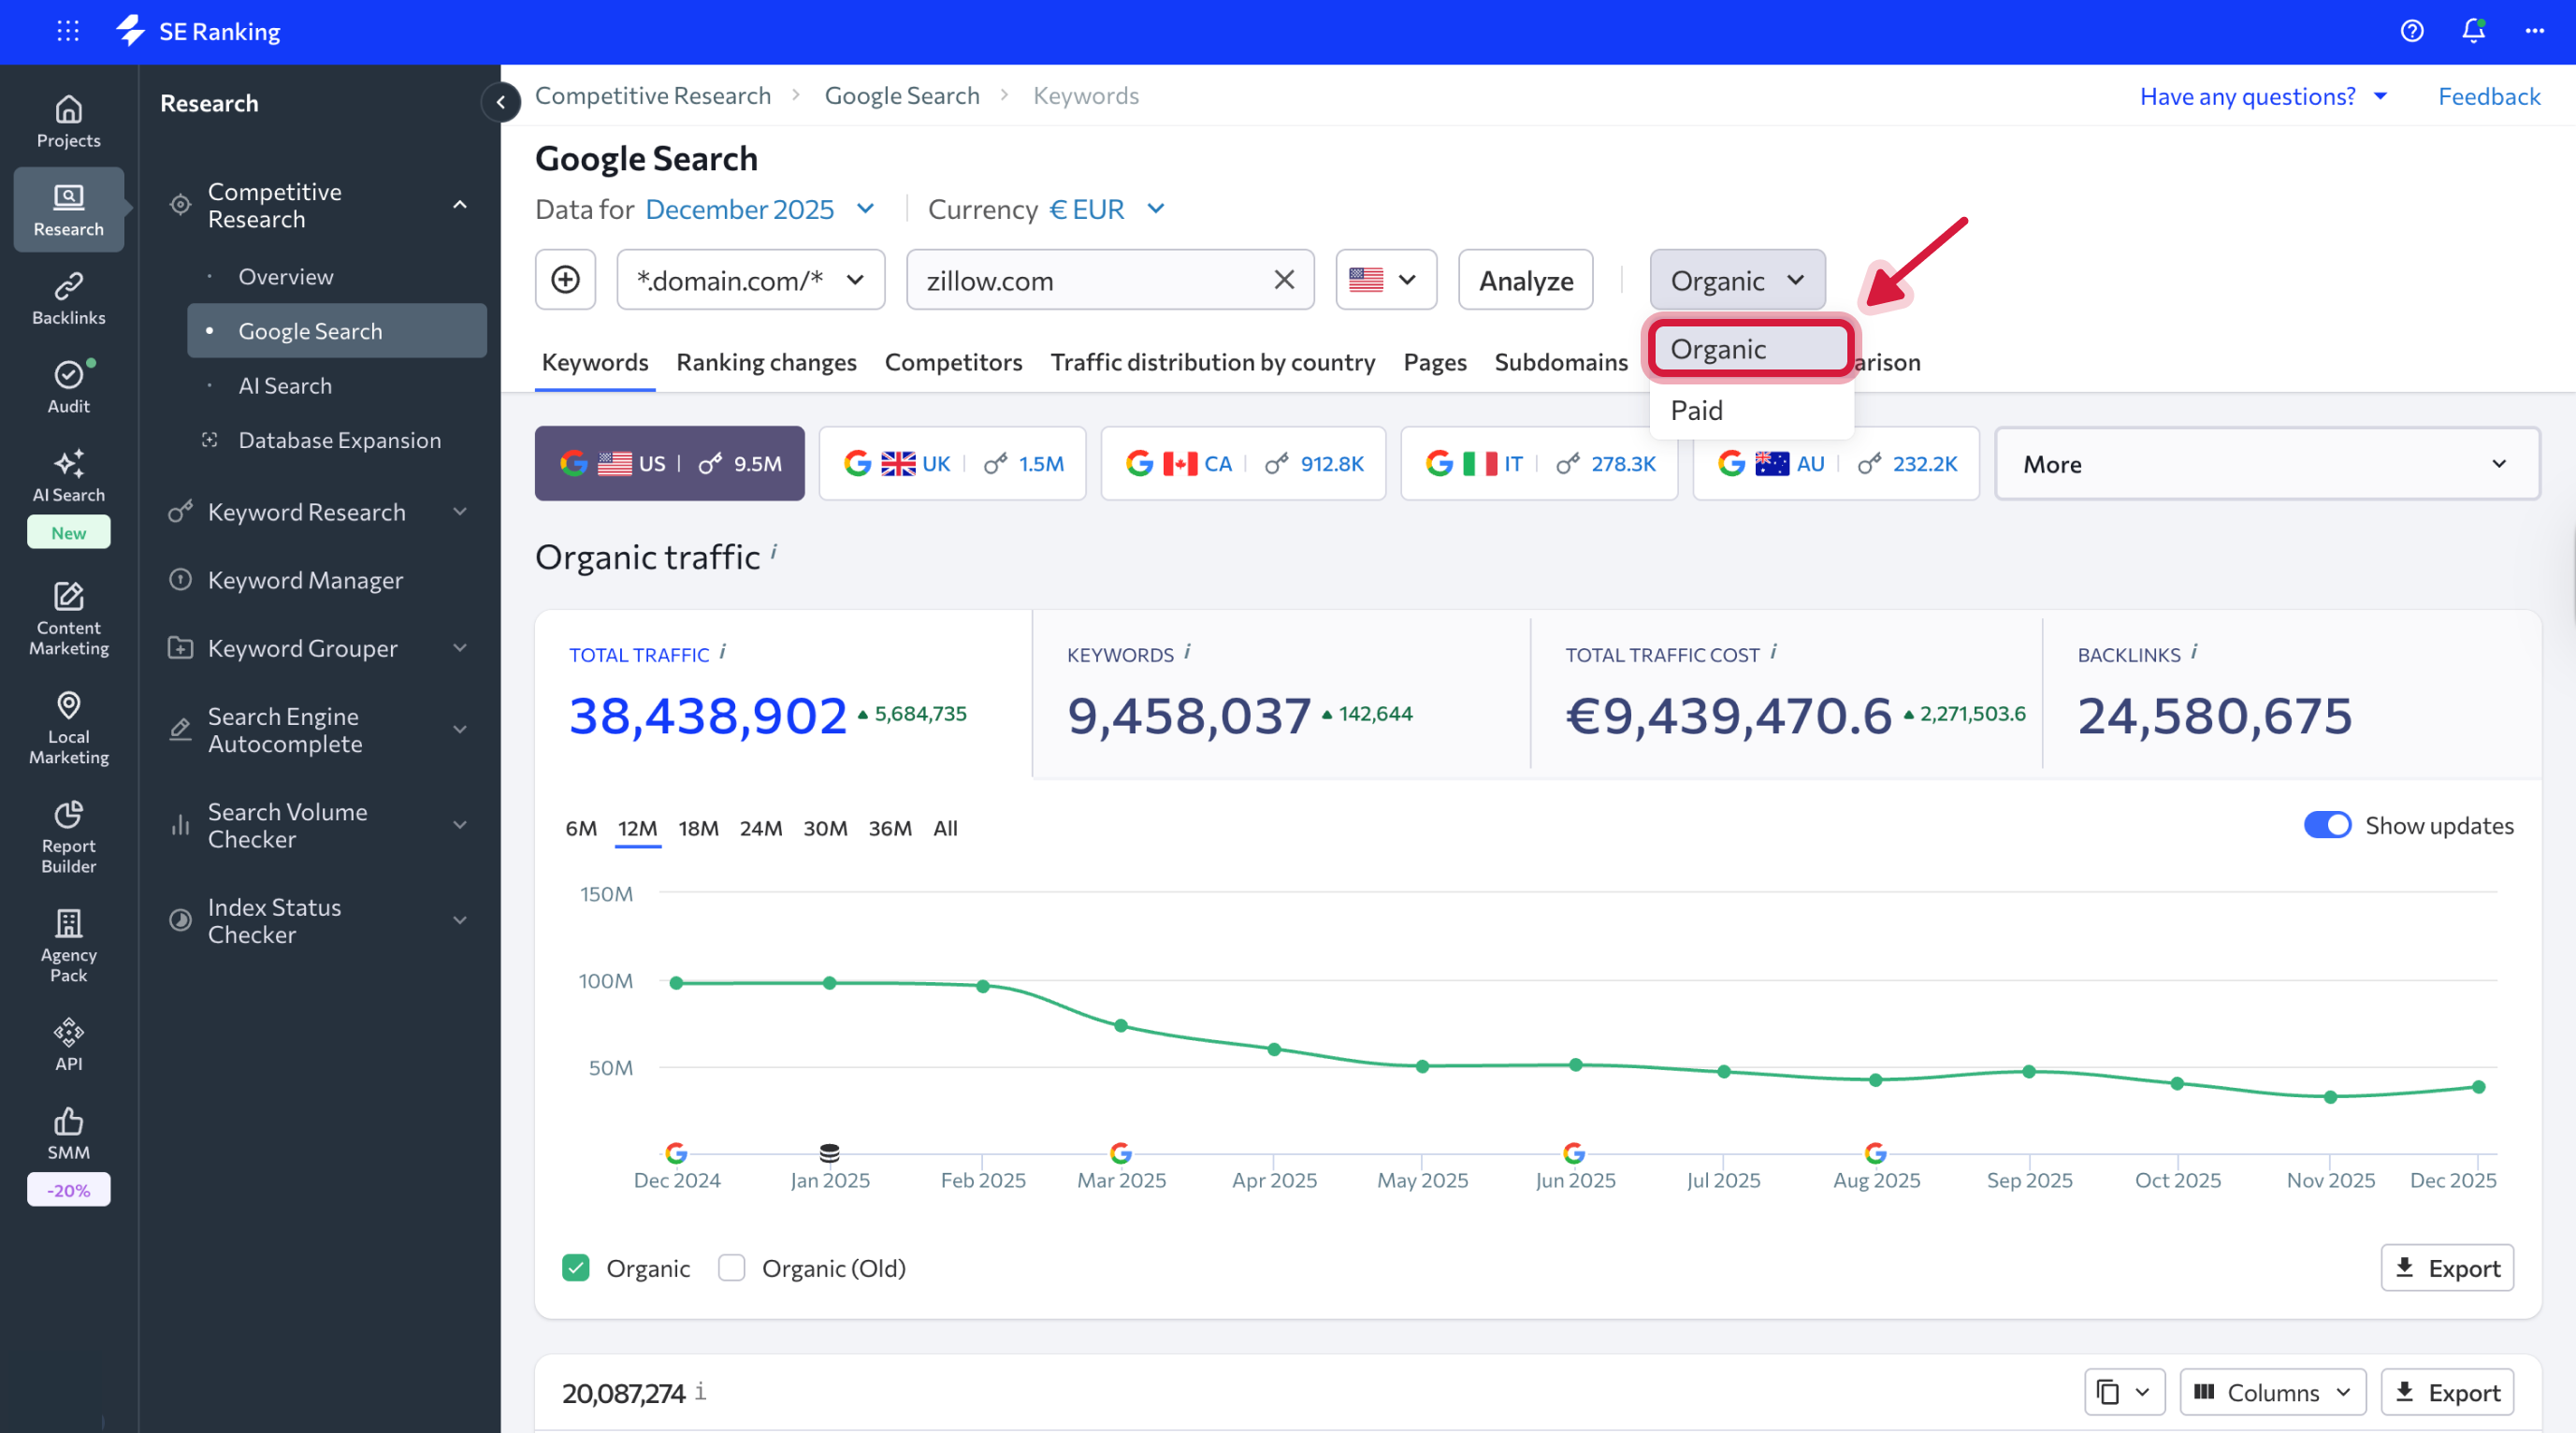The image size is (2576, 1433).
Task: Select Paid from the dropdown list
Action: [1696, 410]
